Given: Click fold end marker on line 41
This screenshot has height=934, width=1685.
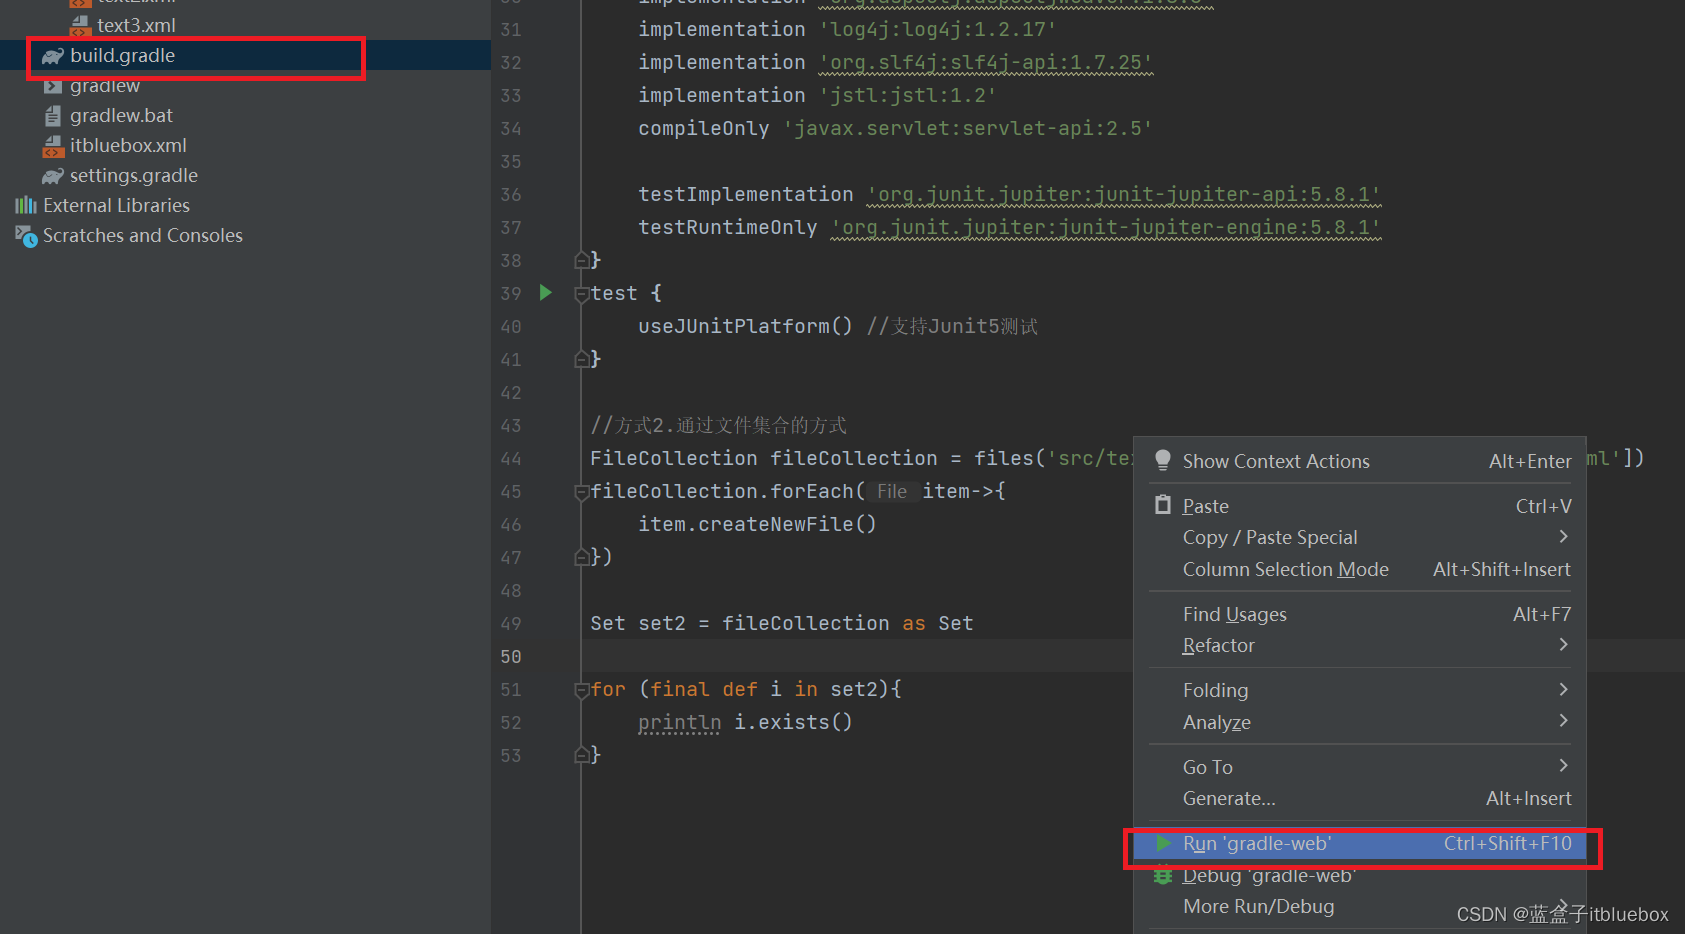Looking at the screenshot, I should click(581, 359).
